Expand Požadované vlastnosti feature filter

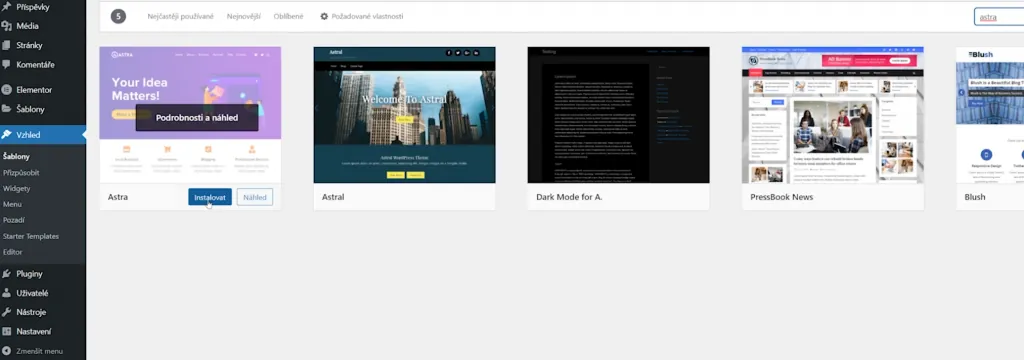pyautogui.click(x=361, y=16)
